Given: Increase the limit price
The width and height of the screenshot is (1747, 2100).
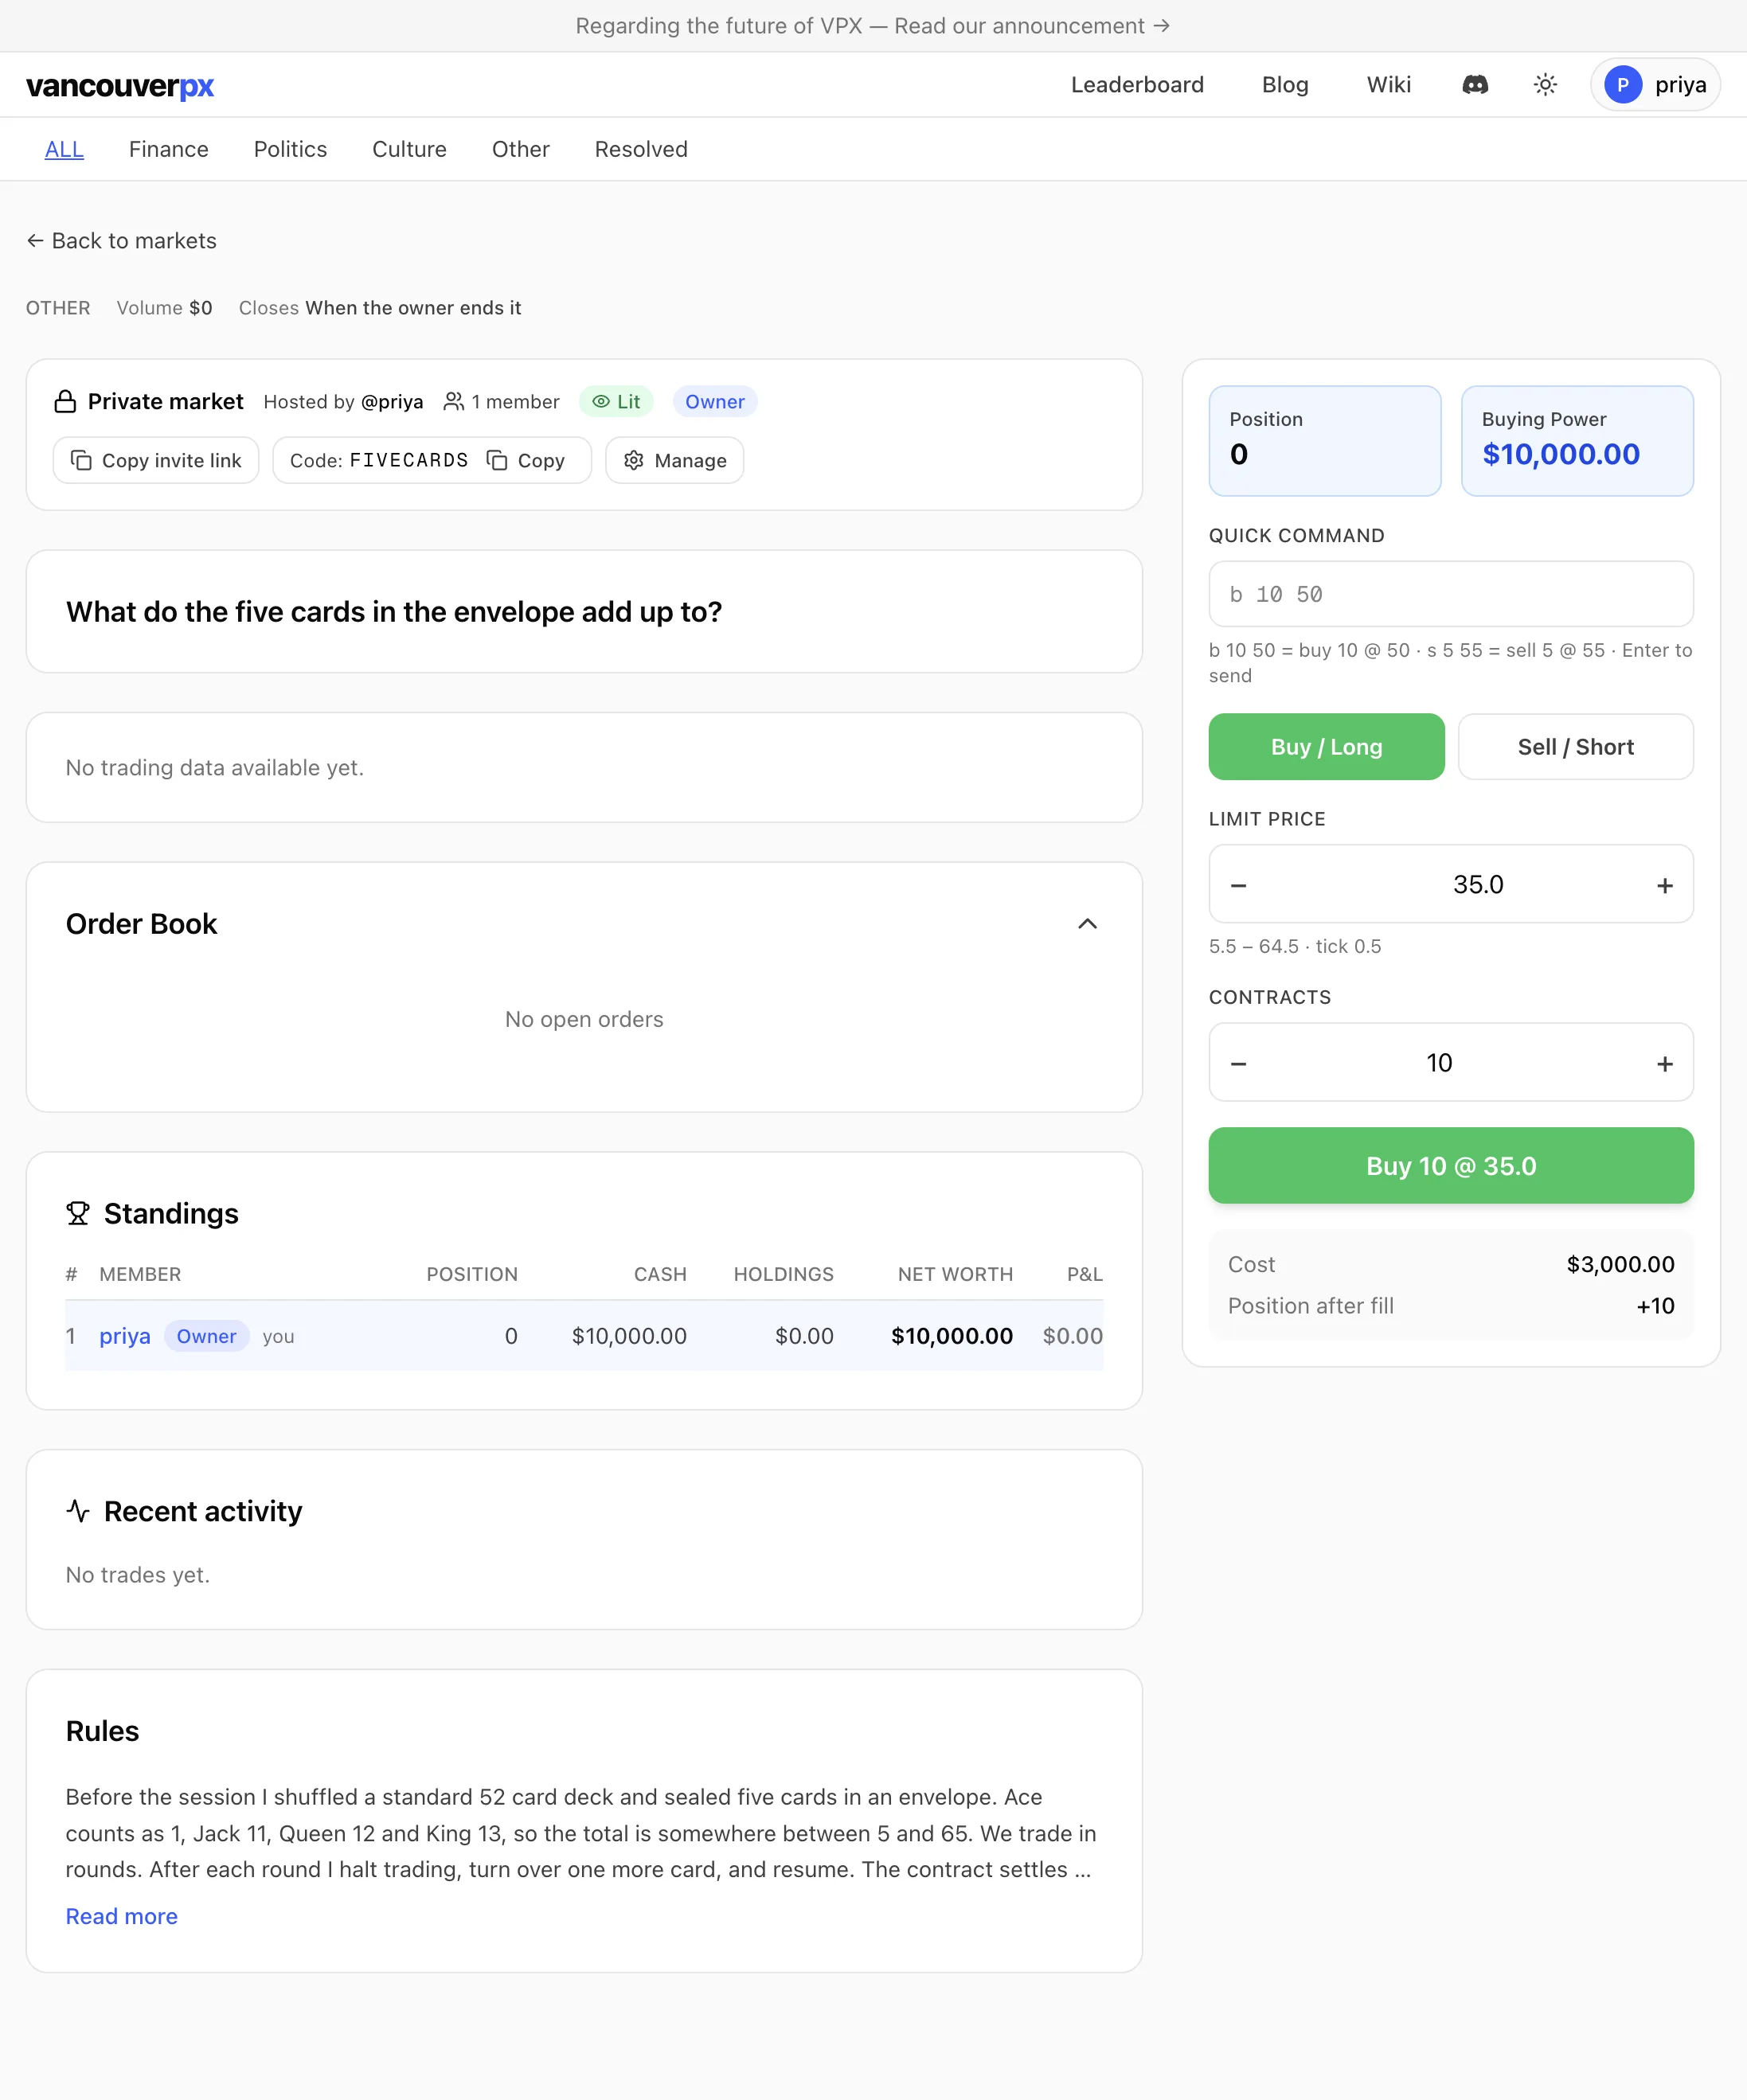Looking at the screenshot, I should pos(1665,885).
